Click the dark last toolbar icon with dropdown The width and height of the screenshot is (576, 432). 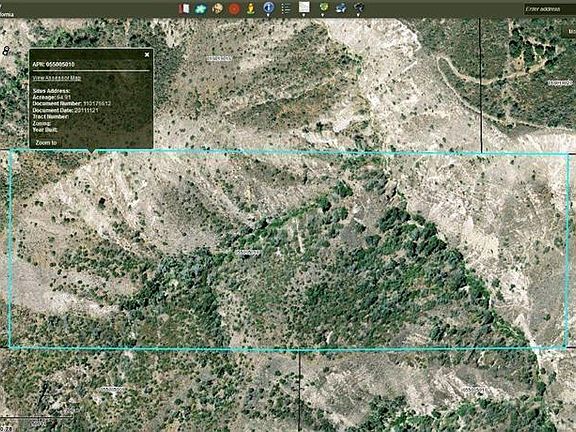(359, 8)
